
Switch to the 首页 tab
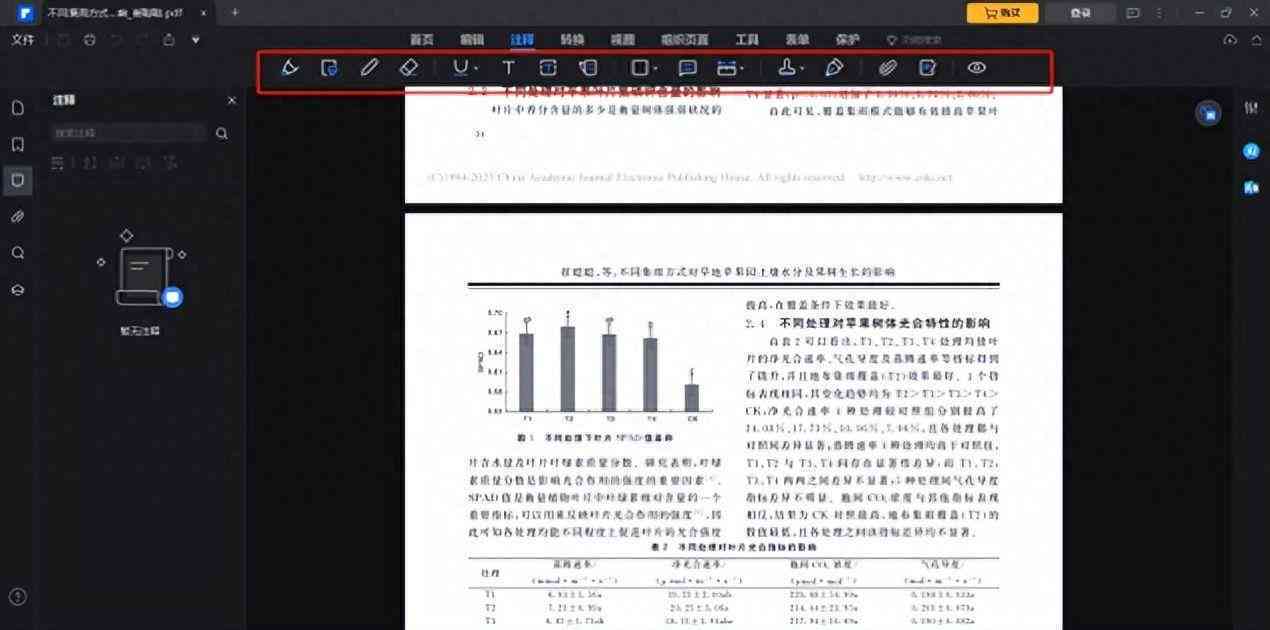click(422, 40)
